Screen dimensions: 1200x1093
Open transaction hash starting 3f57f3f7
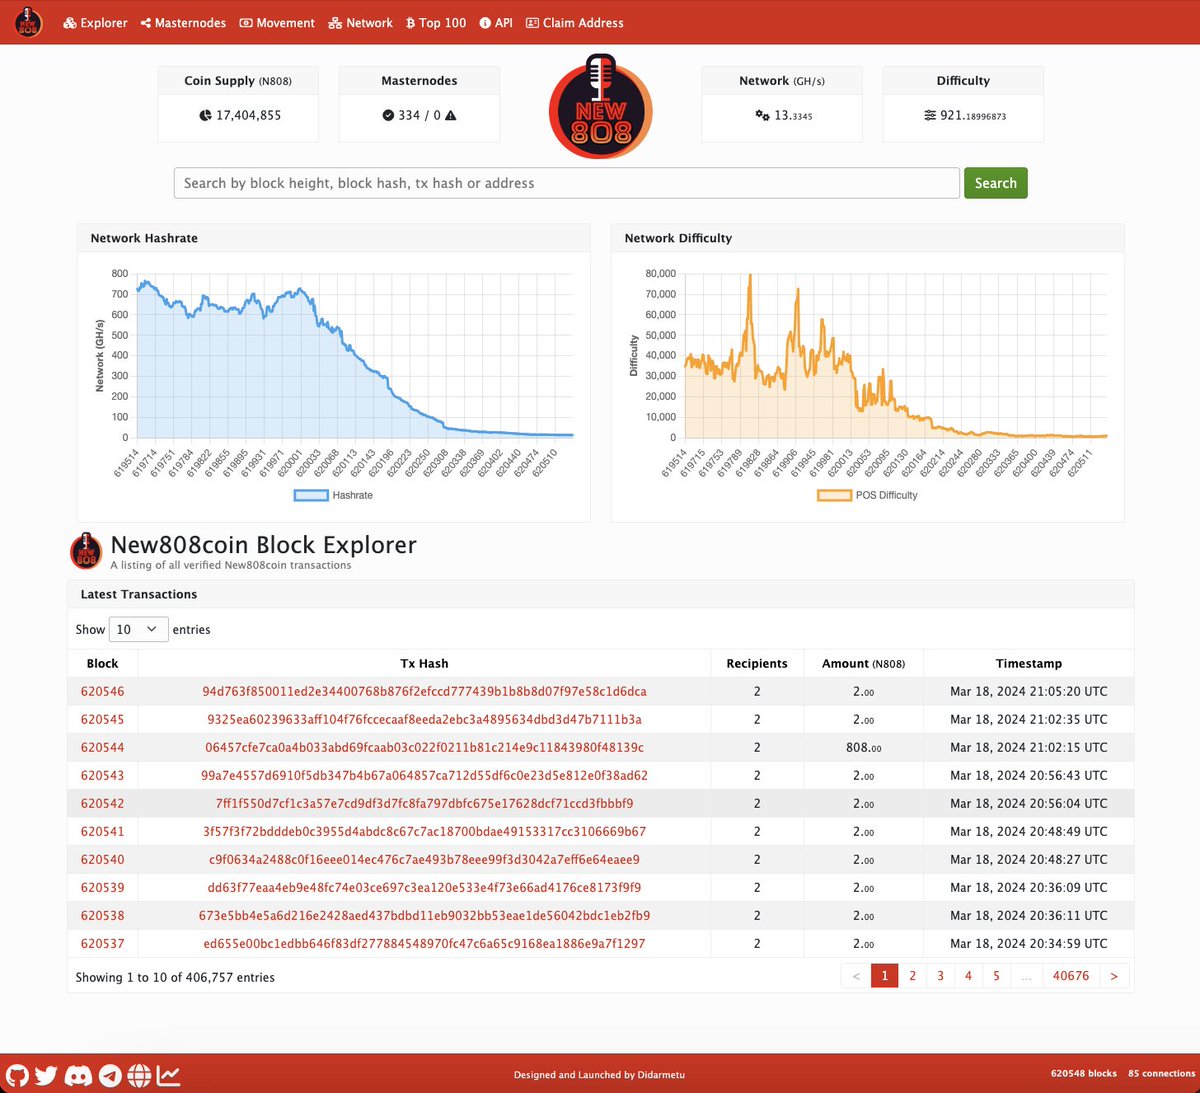(x=424, y=831)
